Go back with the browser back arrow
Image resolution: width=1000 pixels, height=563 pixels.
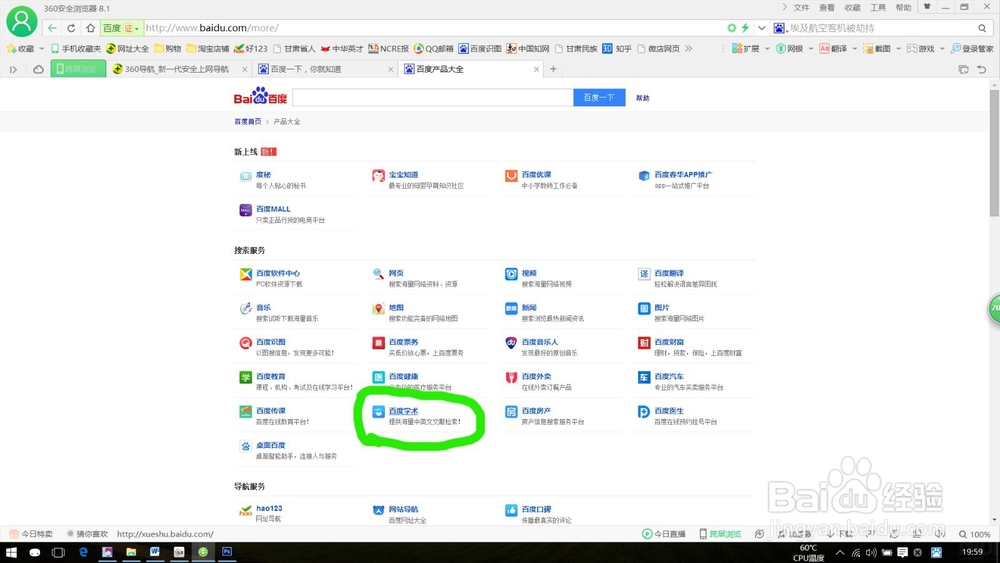52,28
